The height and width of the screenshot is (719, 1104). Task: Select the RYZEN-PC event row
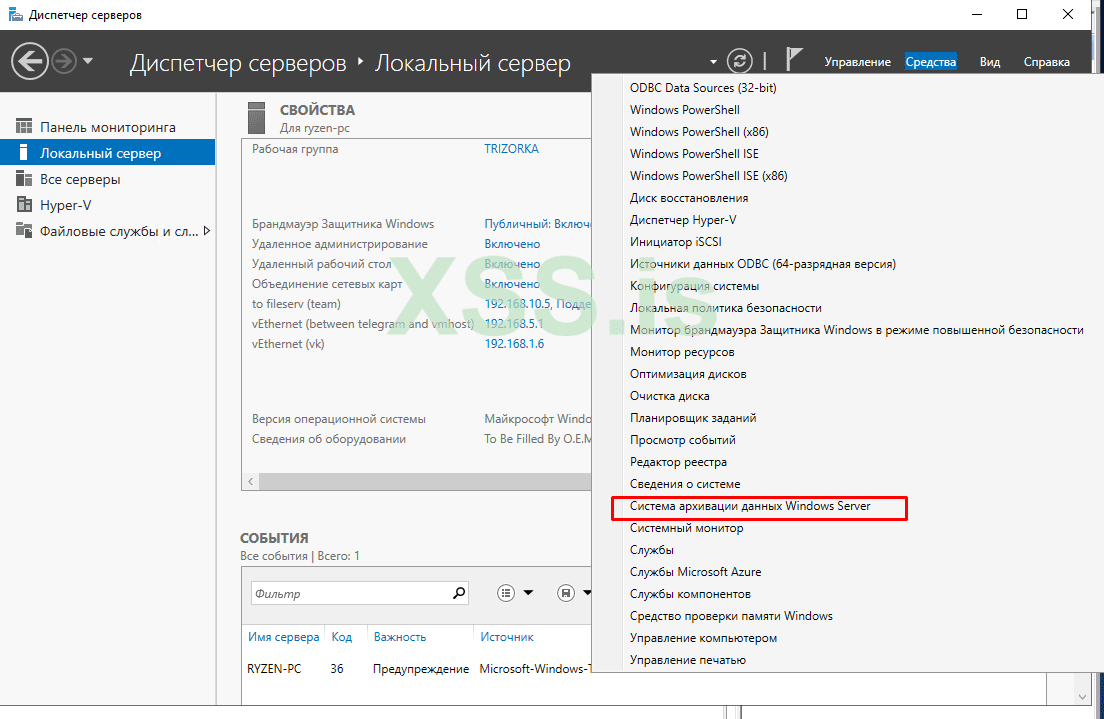[417, 669]
